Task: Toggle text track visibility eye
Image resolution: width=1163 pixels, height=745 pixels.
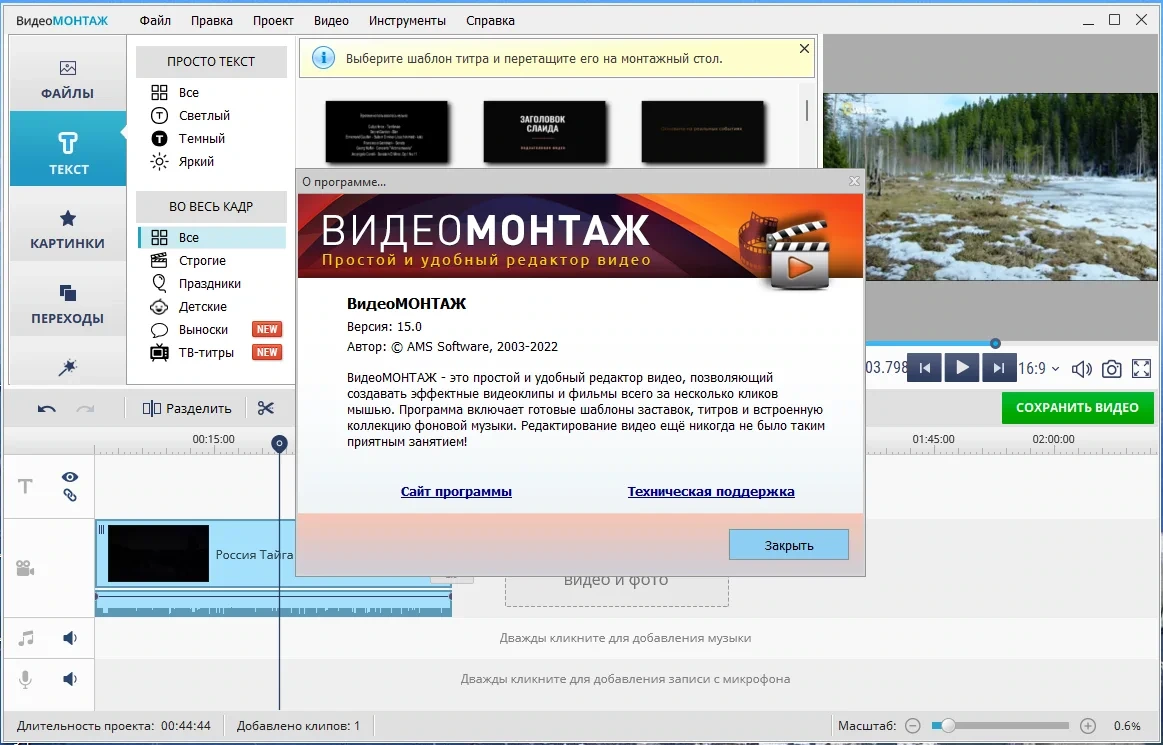Action: point(70,477)
